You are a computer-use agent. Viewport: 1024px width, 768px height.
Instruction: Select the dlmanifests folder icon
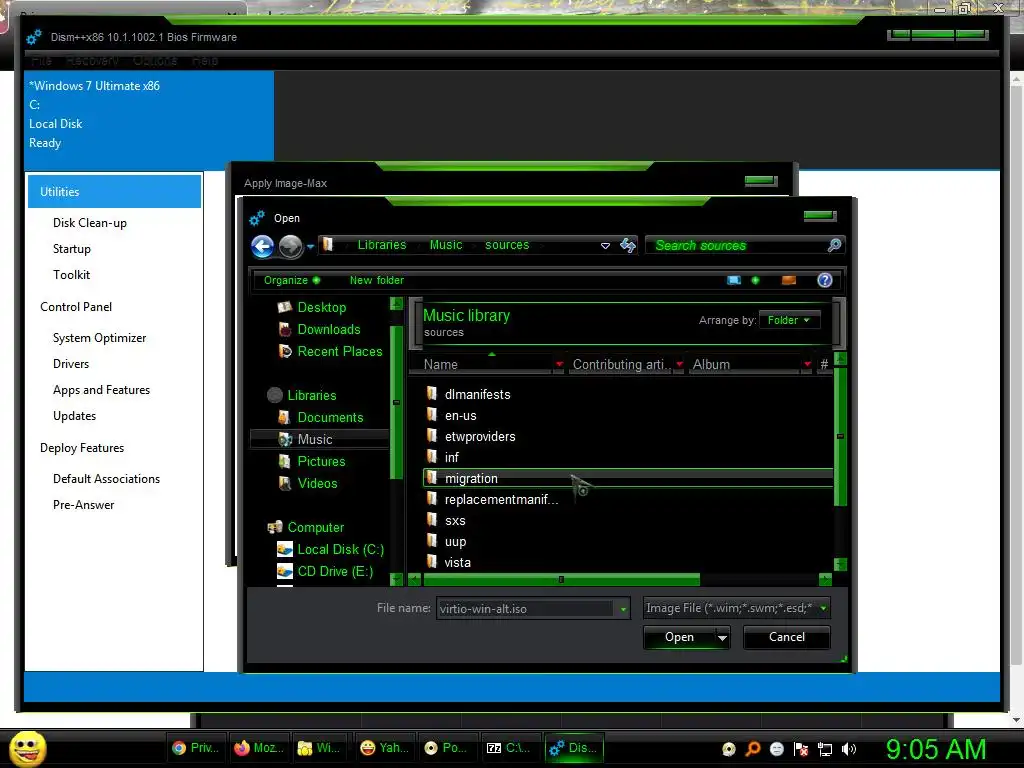click(x=432, y=393)
